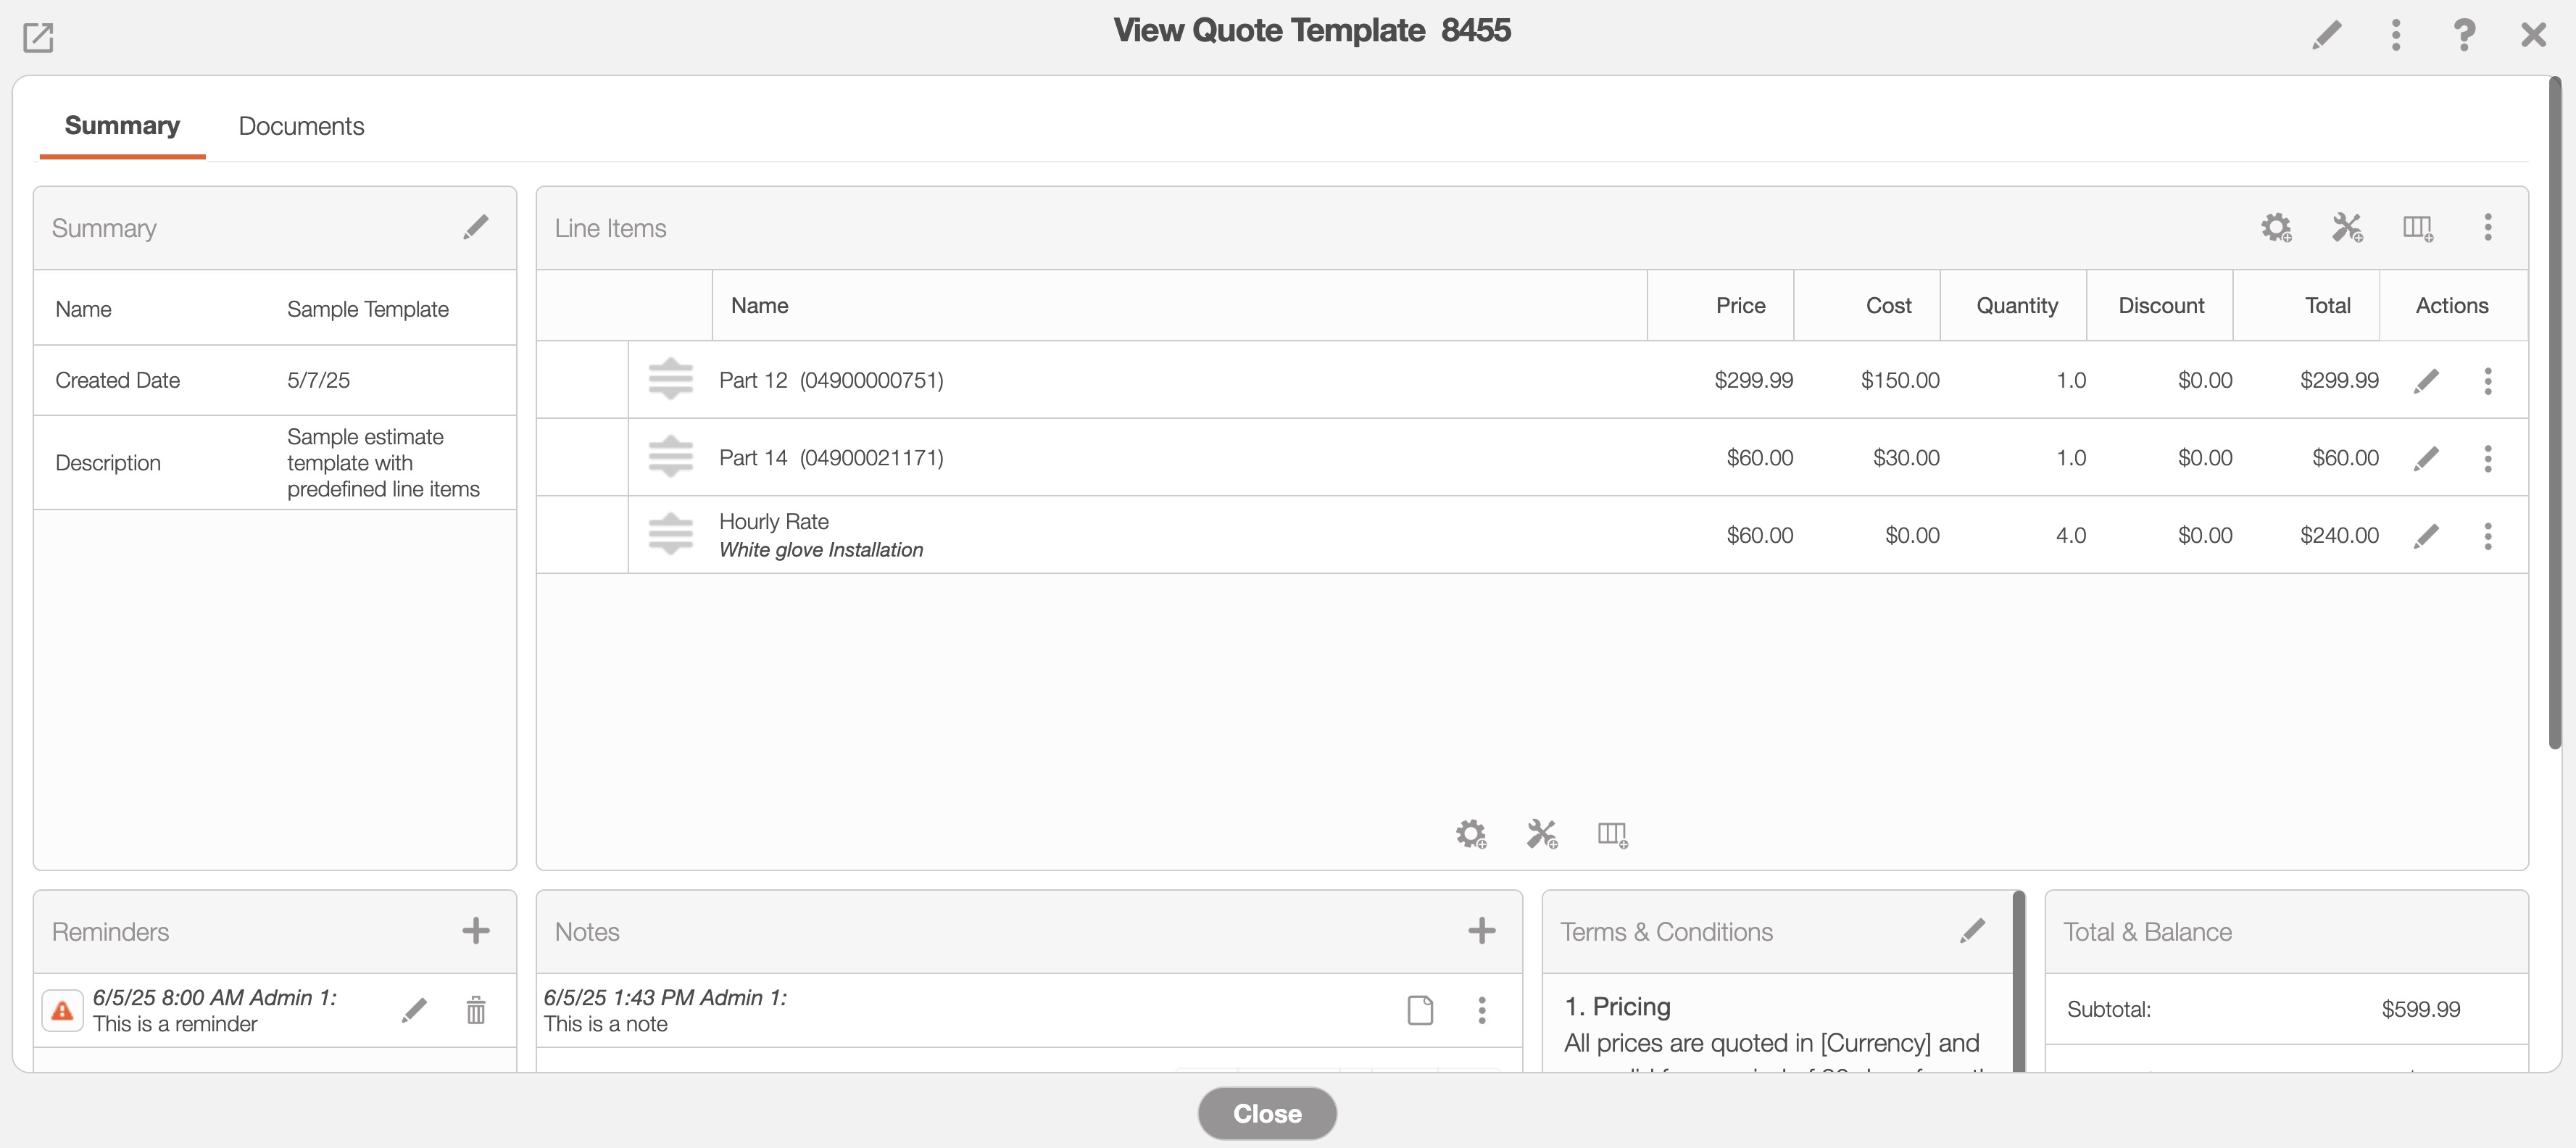2576x1148 pixels.
Task: Edit the Part 12 line item
Action: click(x=2426, y=381)
